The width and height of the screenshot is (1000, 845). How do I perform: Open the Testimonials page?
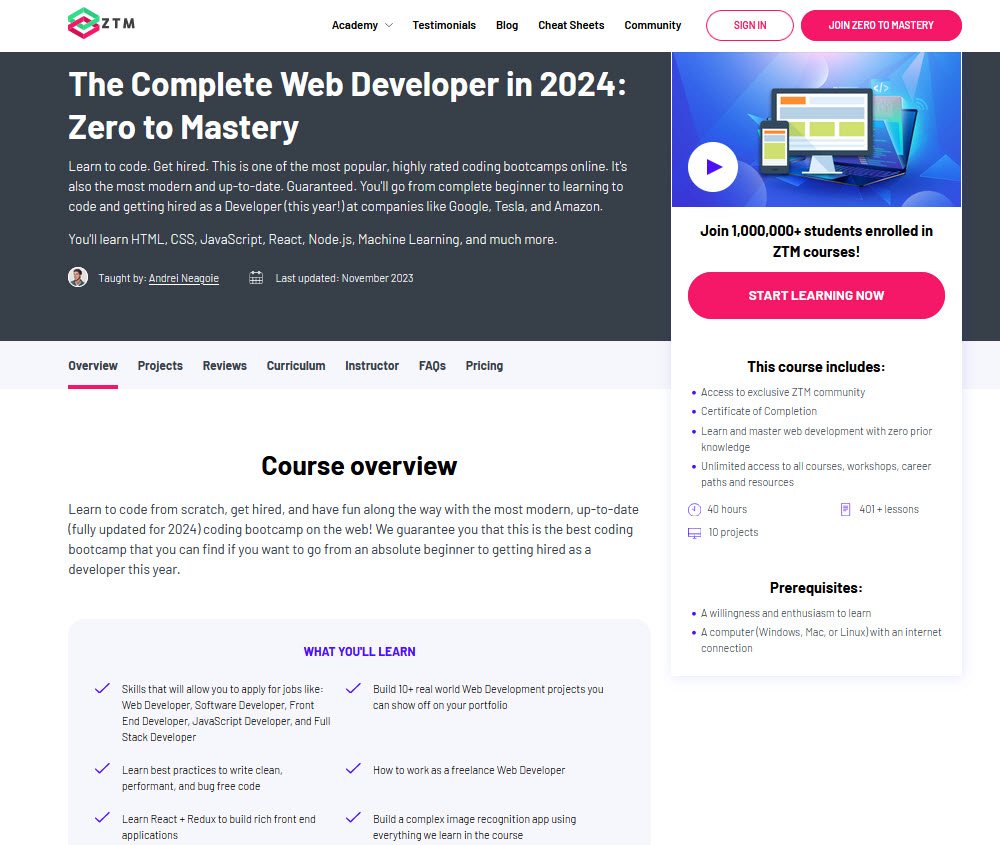click(444, 25)
